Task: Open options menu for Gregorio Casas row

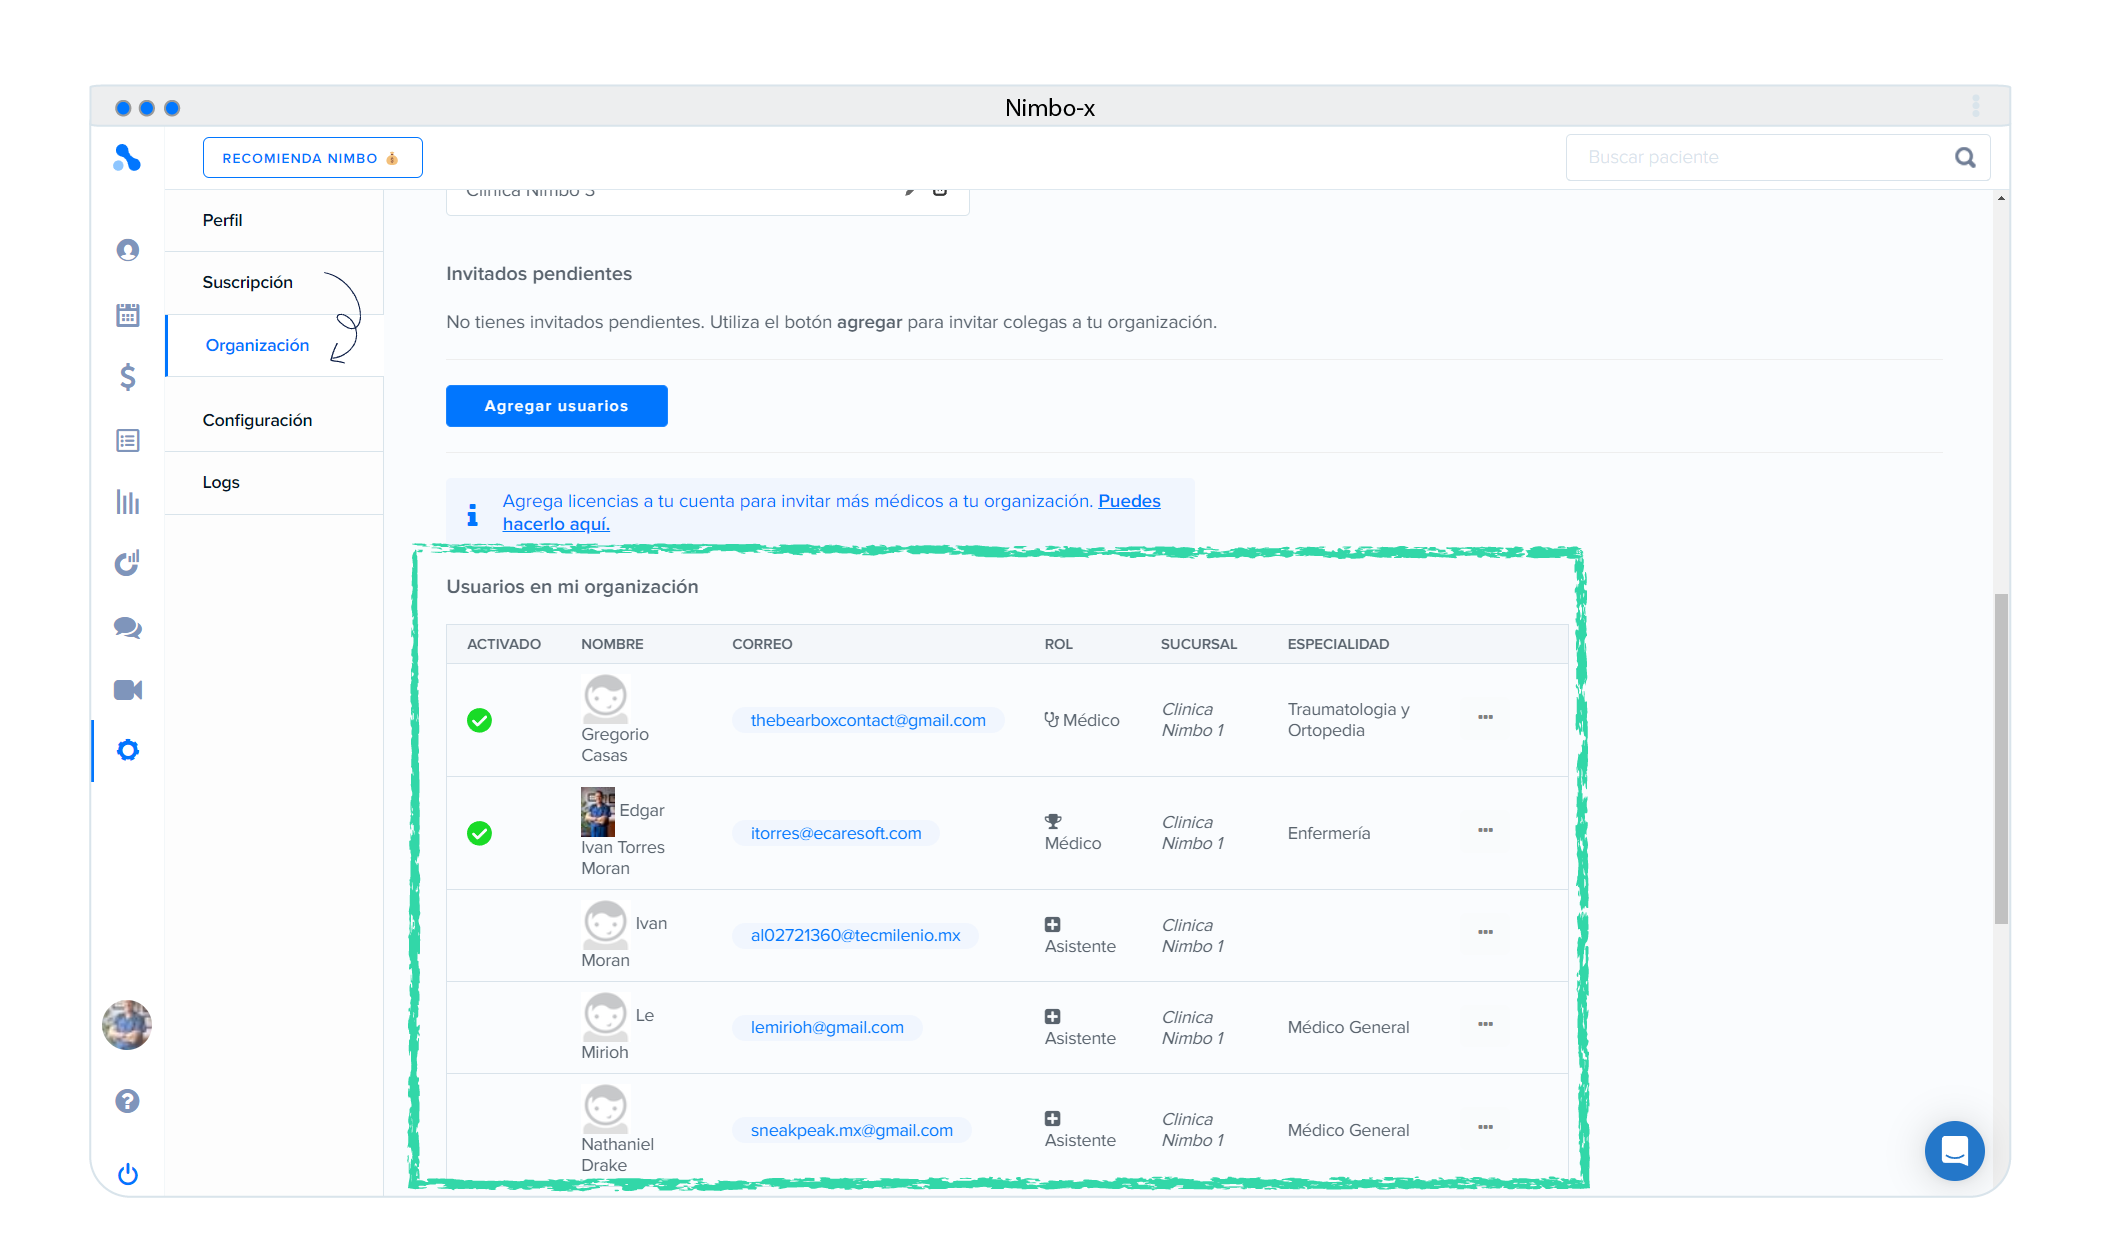Action: click(x=1485, y=717)
